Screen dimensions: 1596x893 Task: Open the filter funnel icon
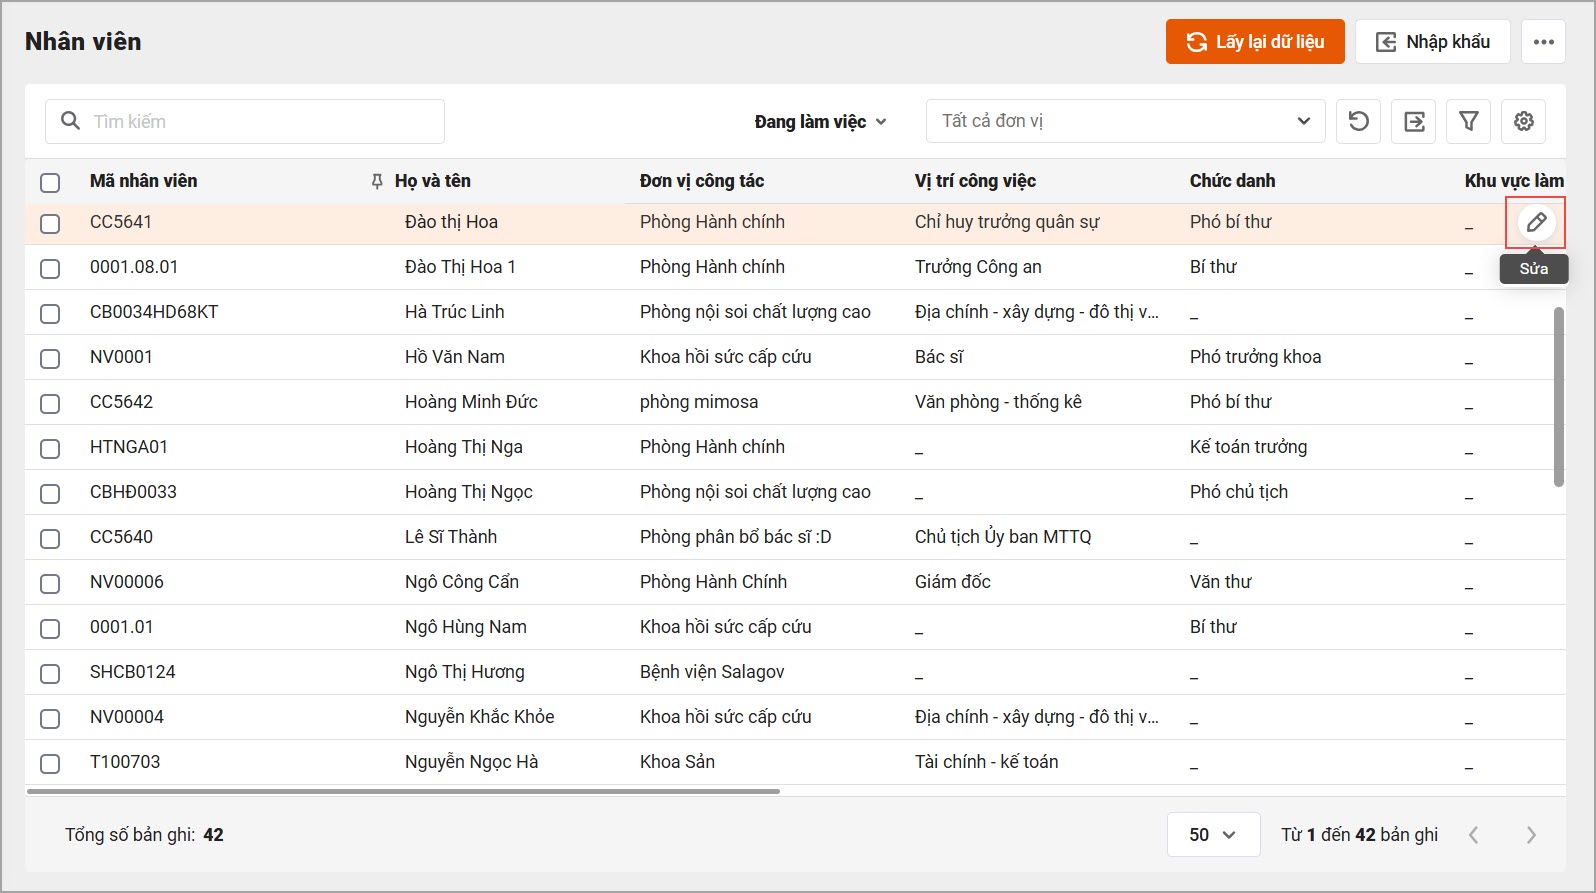1468,121
